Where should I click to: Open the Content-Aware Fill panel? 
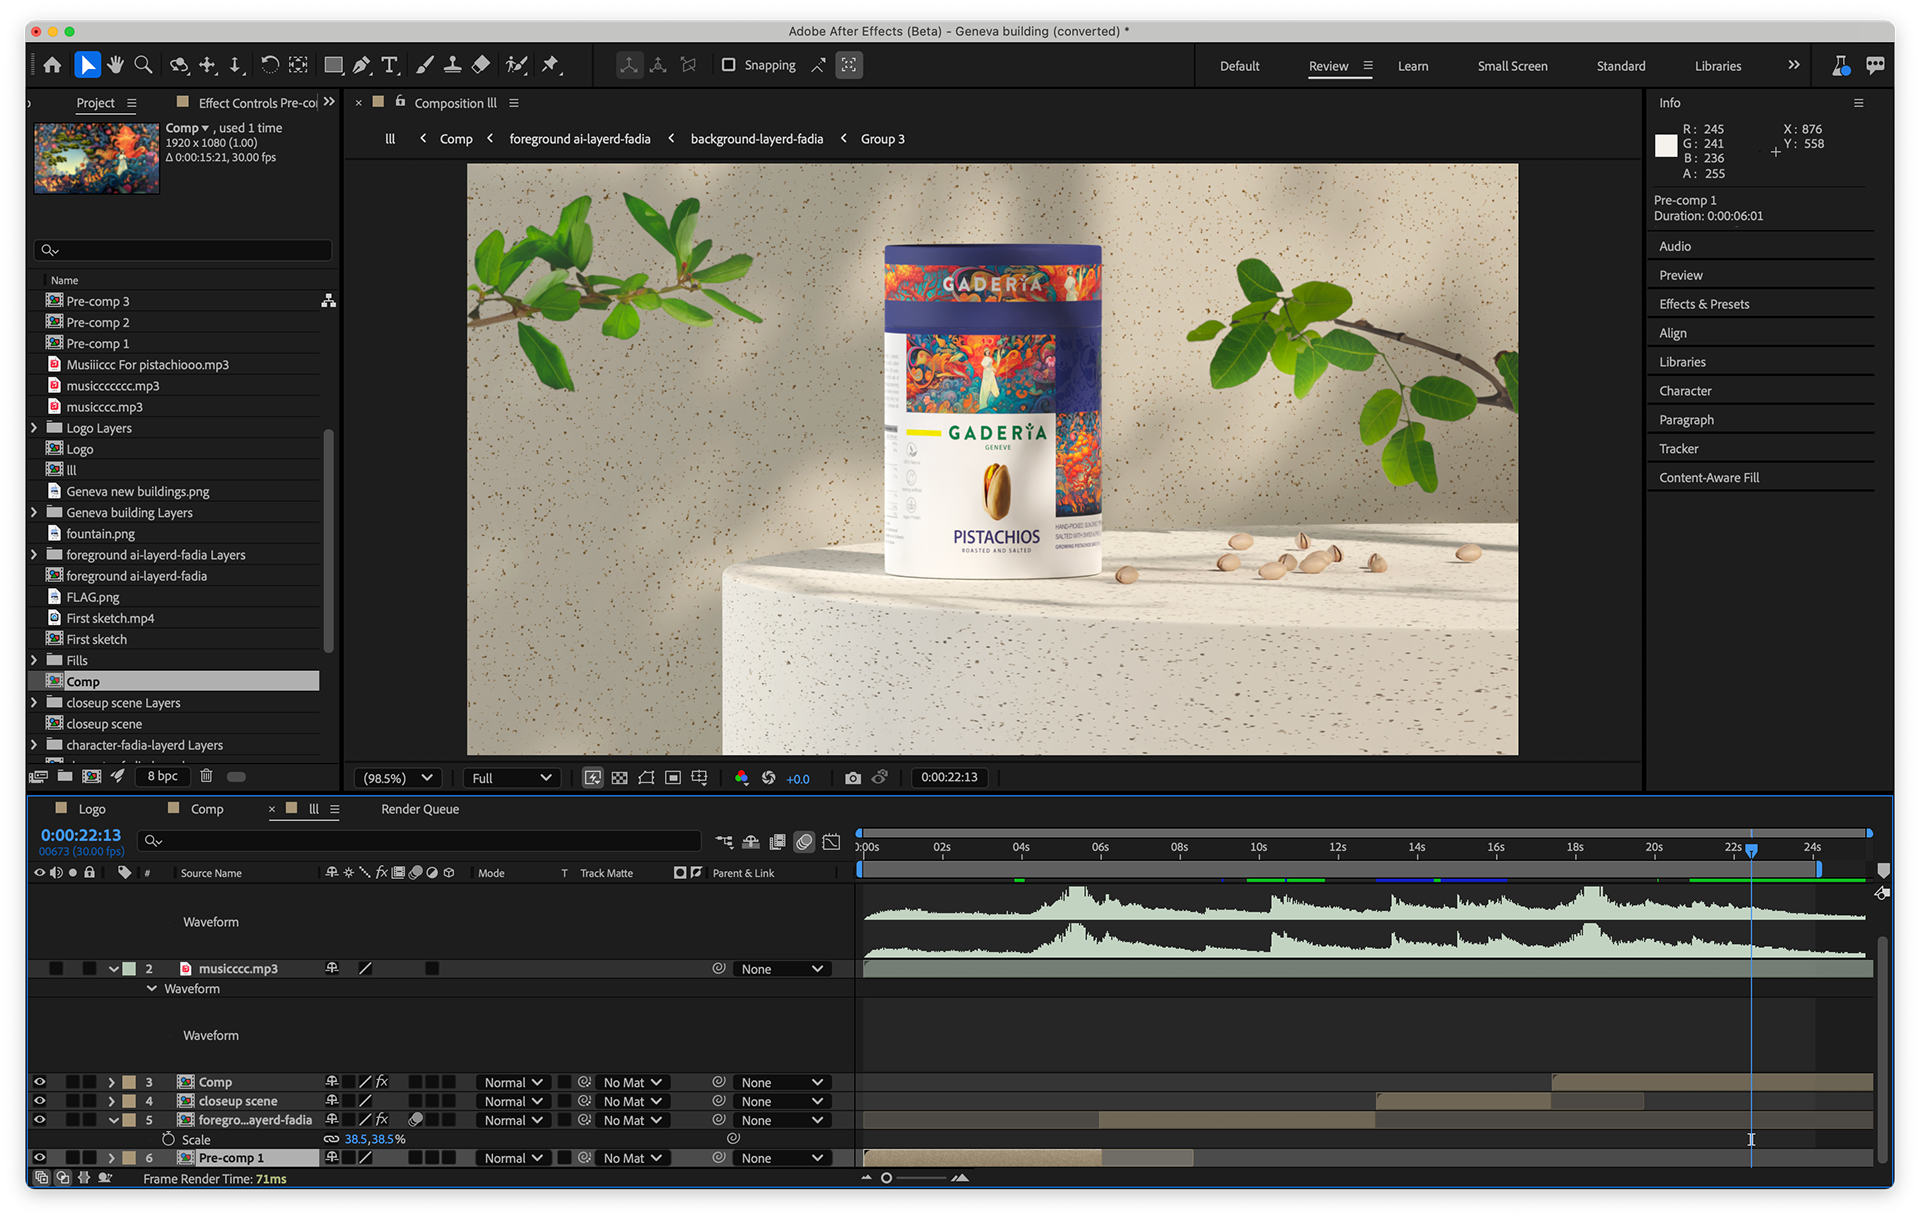click(x=1709, y=478)
